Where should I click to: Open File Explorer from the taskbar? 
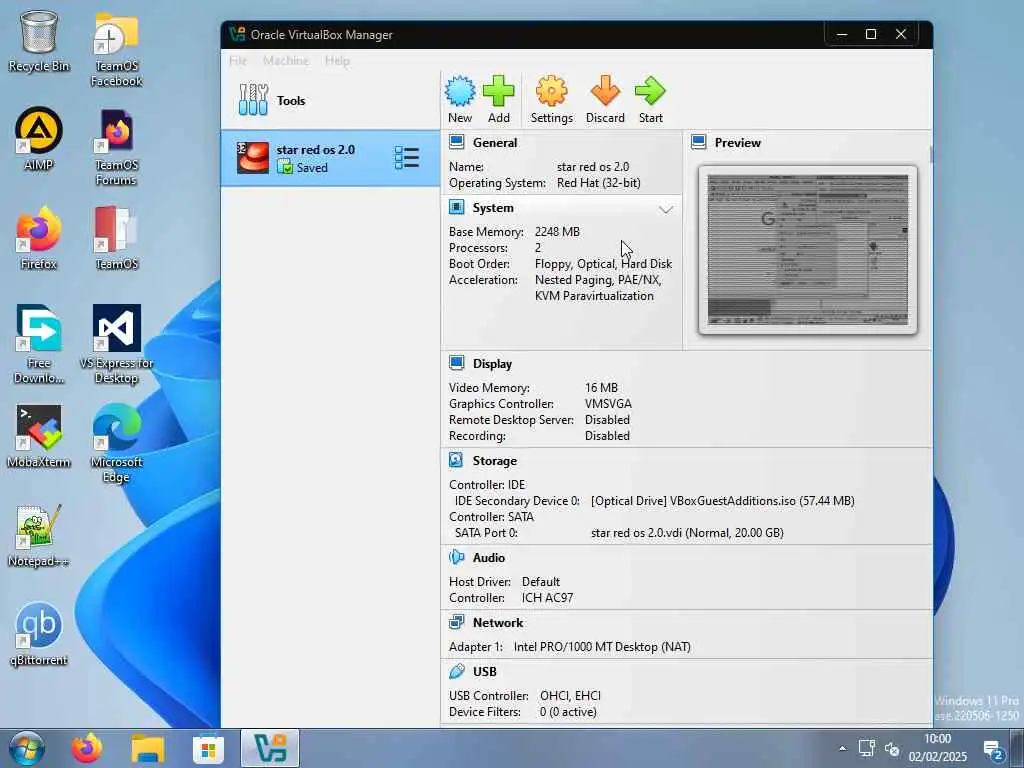[x=148, y=748]
